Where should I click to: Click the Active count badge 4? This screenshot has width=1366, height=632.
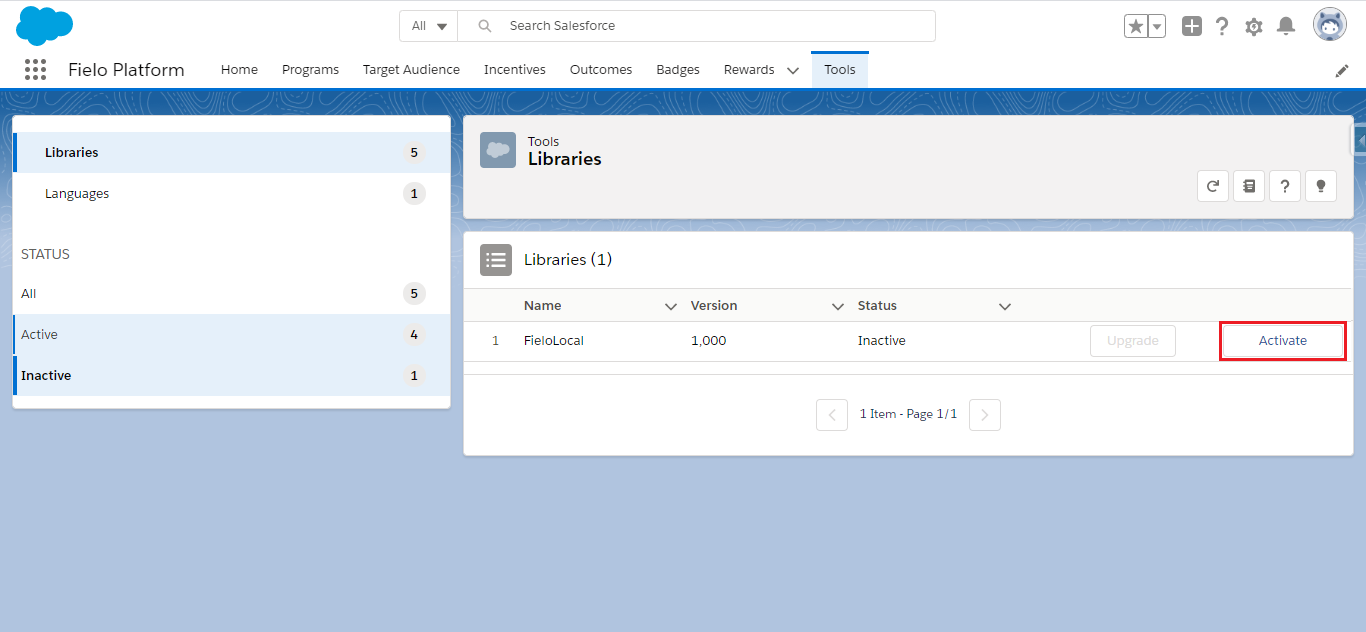pos(414,335)
